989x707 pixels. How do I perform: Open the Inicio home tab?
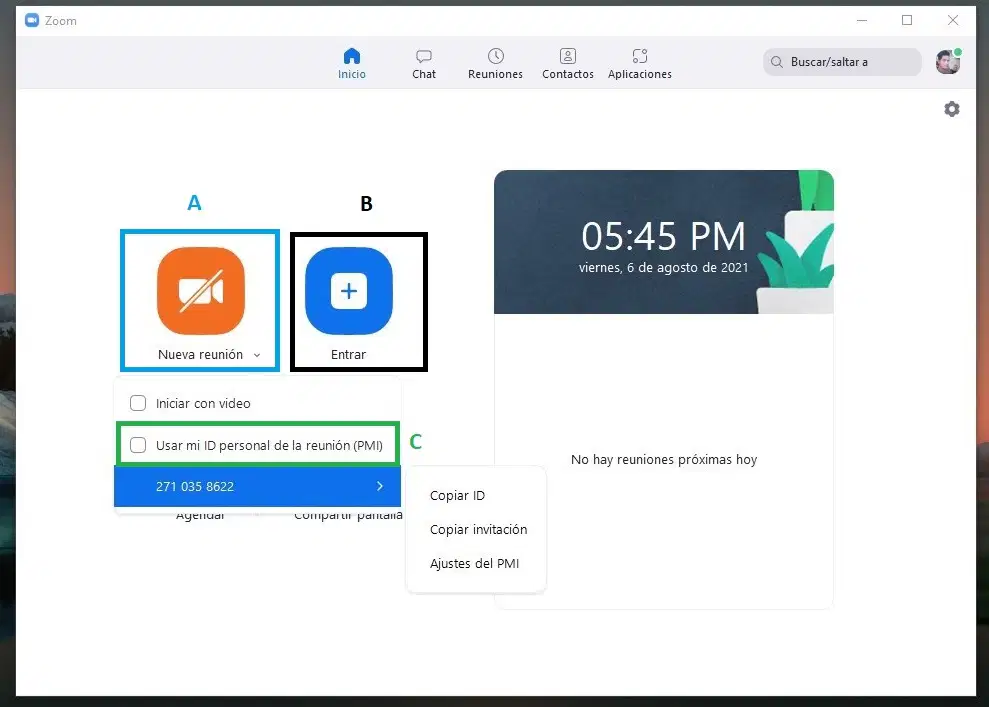351,64
